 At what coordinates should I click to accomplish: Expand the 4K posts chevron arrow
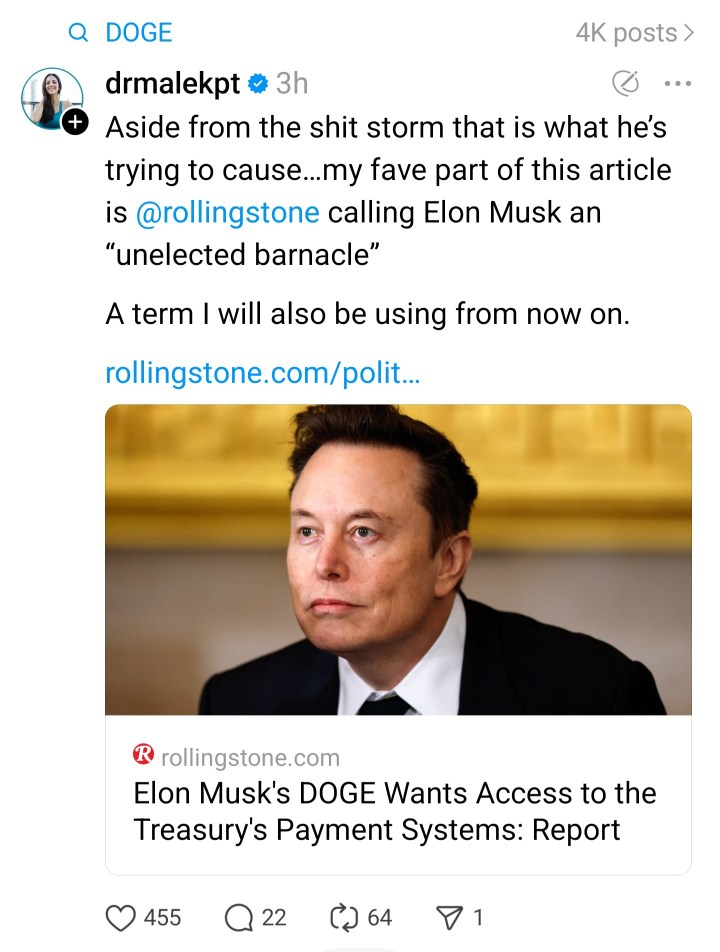[x=688, y=33]
